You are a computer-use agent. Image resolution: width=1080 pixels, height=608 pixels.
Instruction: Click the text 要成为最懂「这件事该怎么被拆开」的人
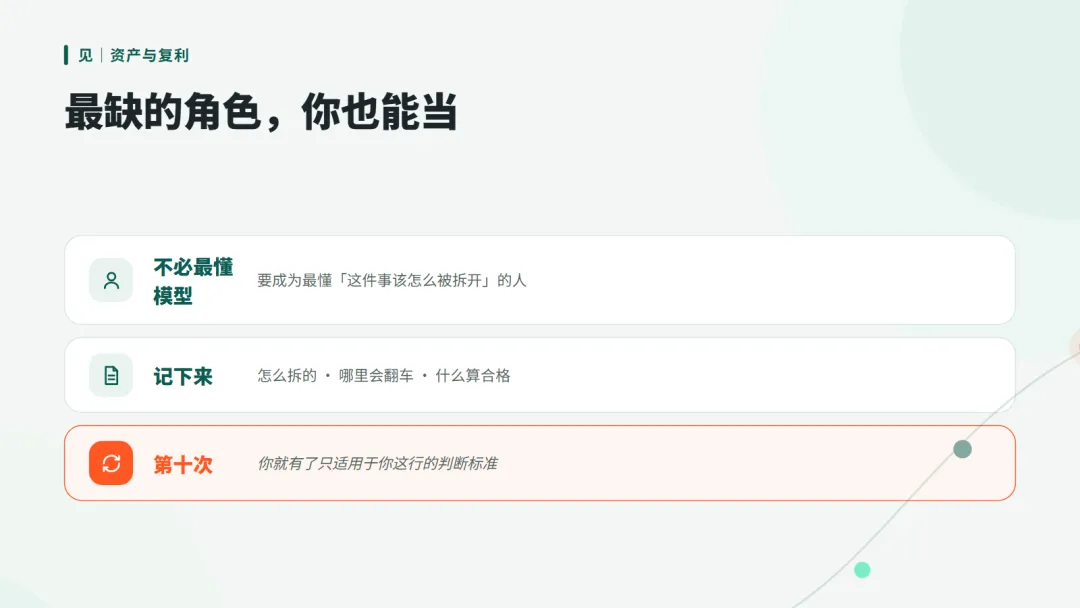[x=391, y=280]
